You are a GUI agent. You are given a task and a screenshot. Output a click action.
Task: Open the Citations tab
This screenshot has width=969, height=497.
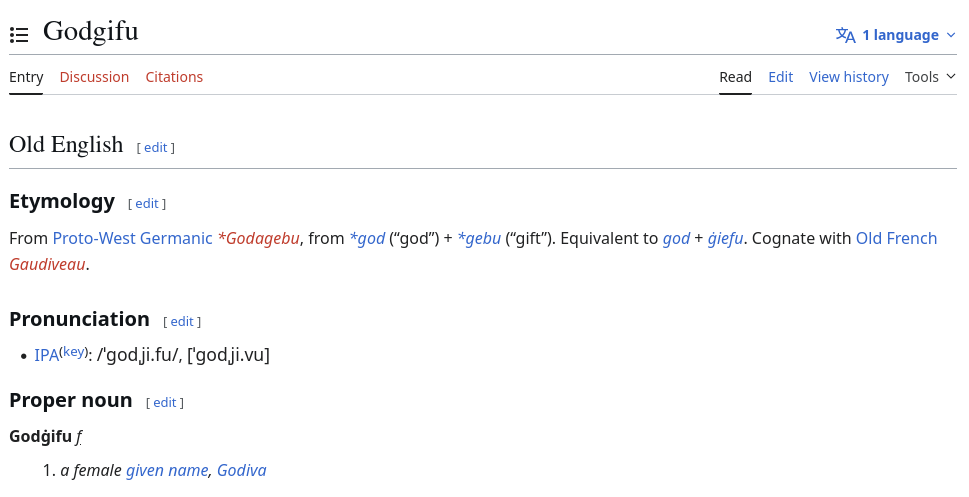coord(174,77)
